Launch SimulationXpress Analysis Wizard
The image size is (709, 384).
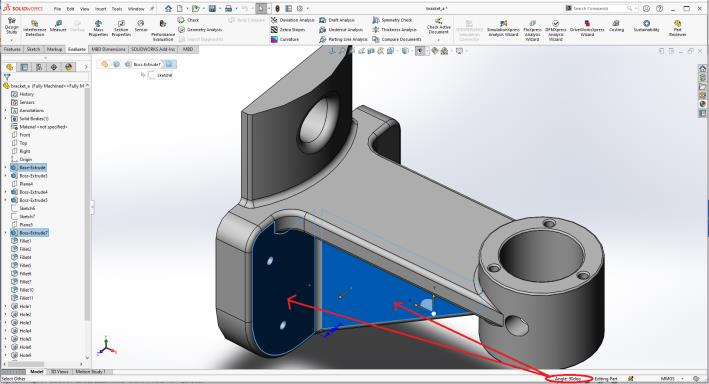[503, 28]
